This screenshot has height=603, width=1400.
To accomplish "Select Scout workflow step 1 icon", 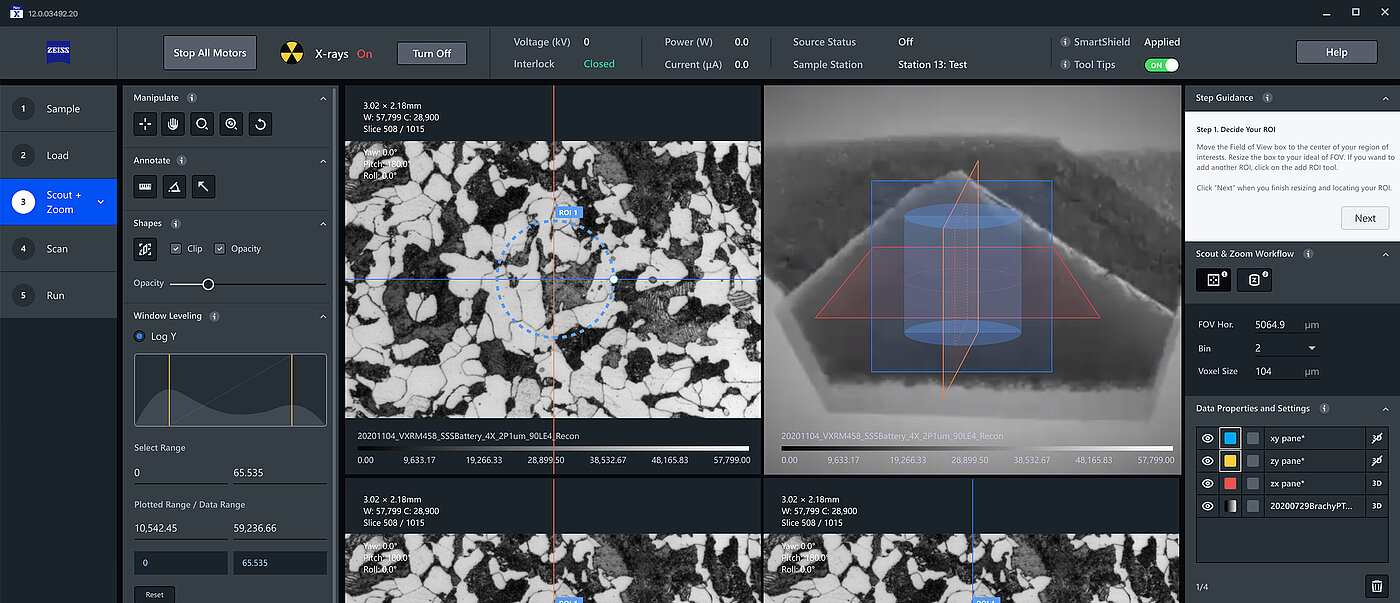I will pyautogui.click(x=1213, y=280).
